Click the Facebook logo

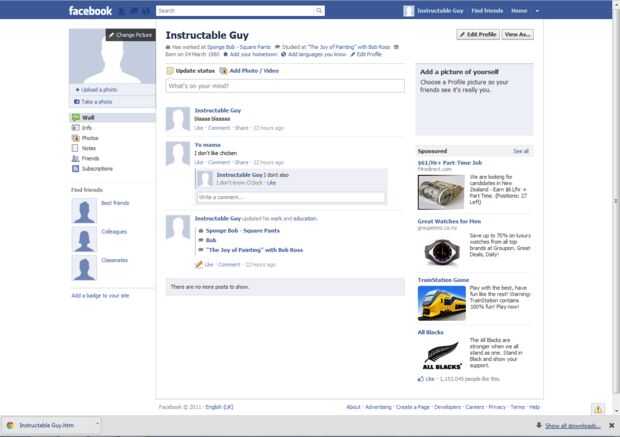tap(90, 11)
